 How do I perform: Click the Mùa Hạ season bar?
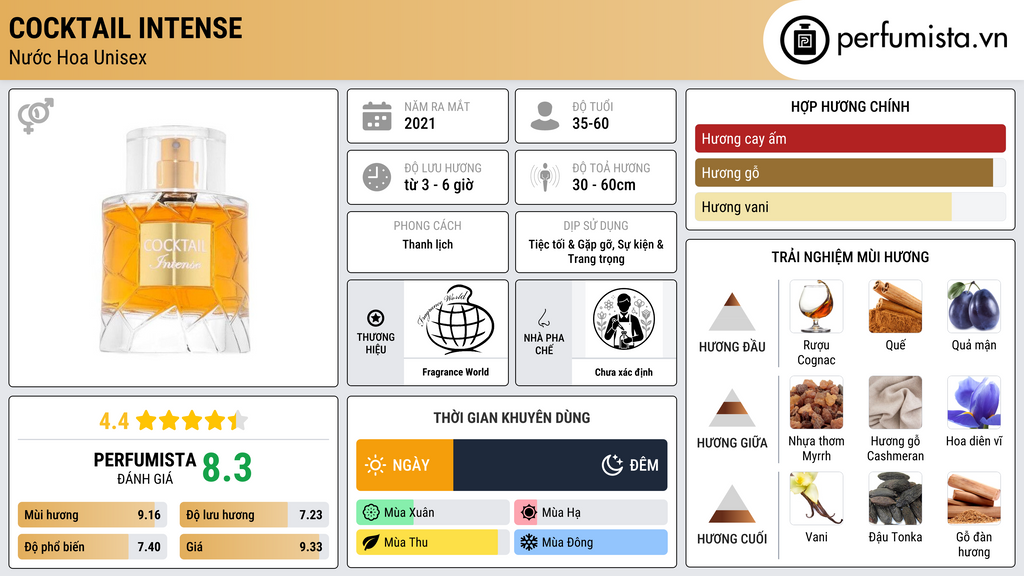pos(591,513)
